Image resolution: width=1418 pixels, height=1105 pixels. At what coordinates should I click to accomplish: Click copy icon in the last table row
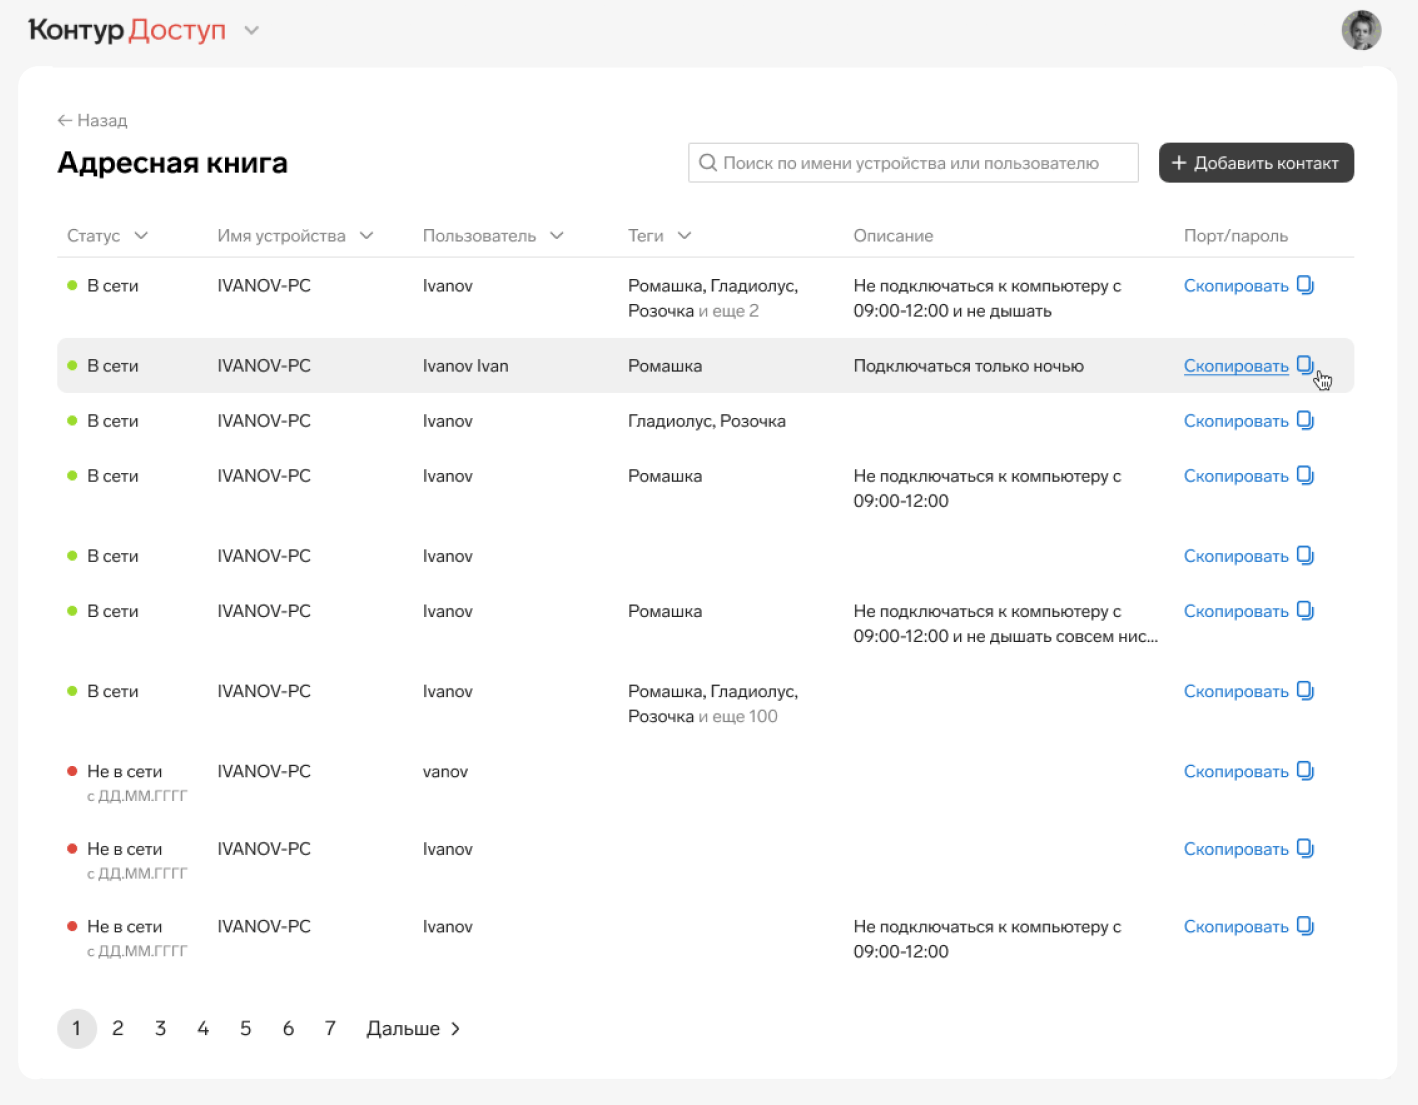(1305, 926)
